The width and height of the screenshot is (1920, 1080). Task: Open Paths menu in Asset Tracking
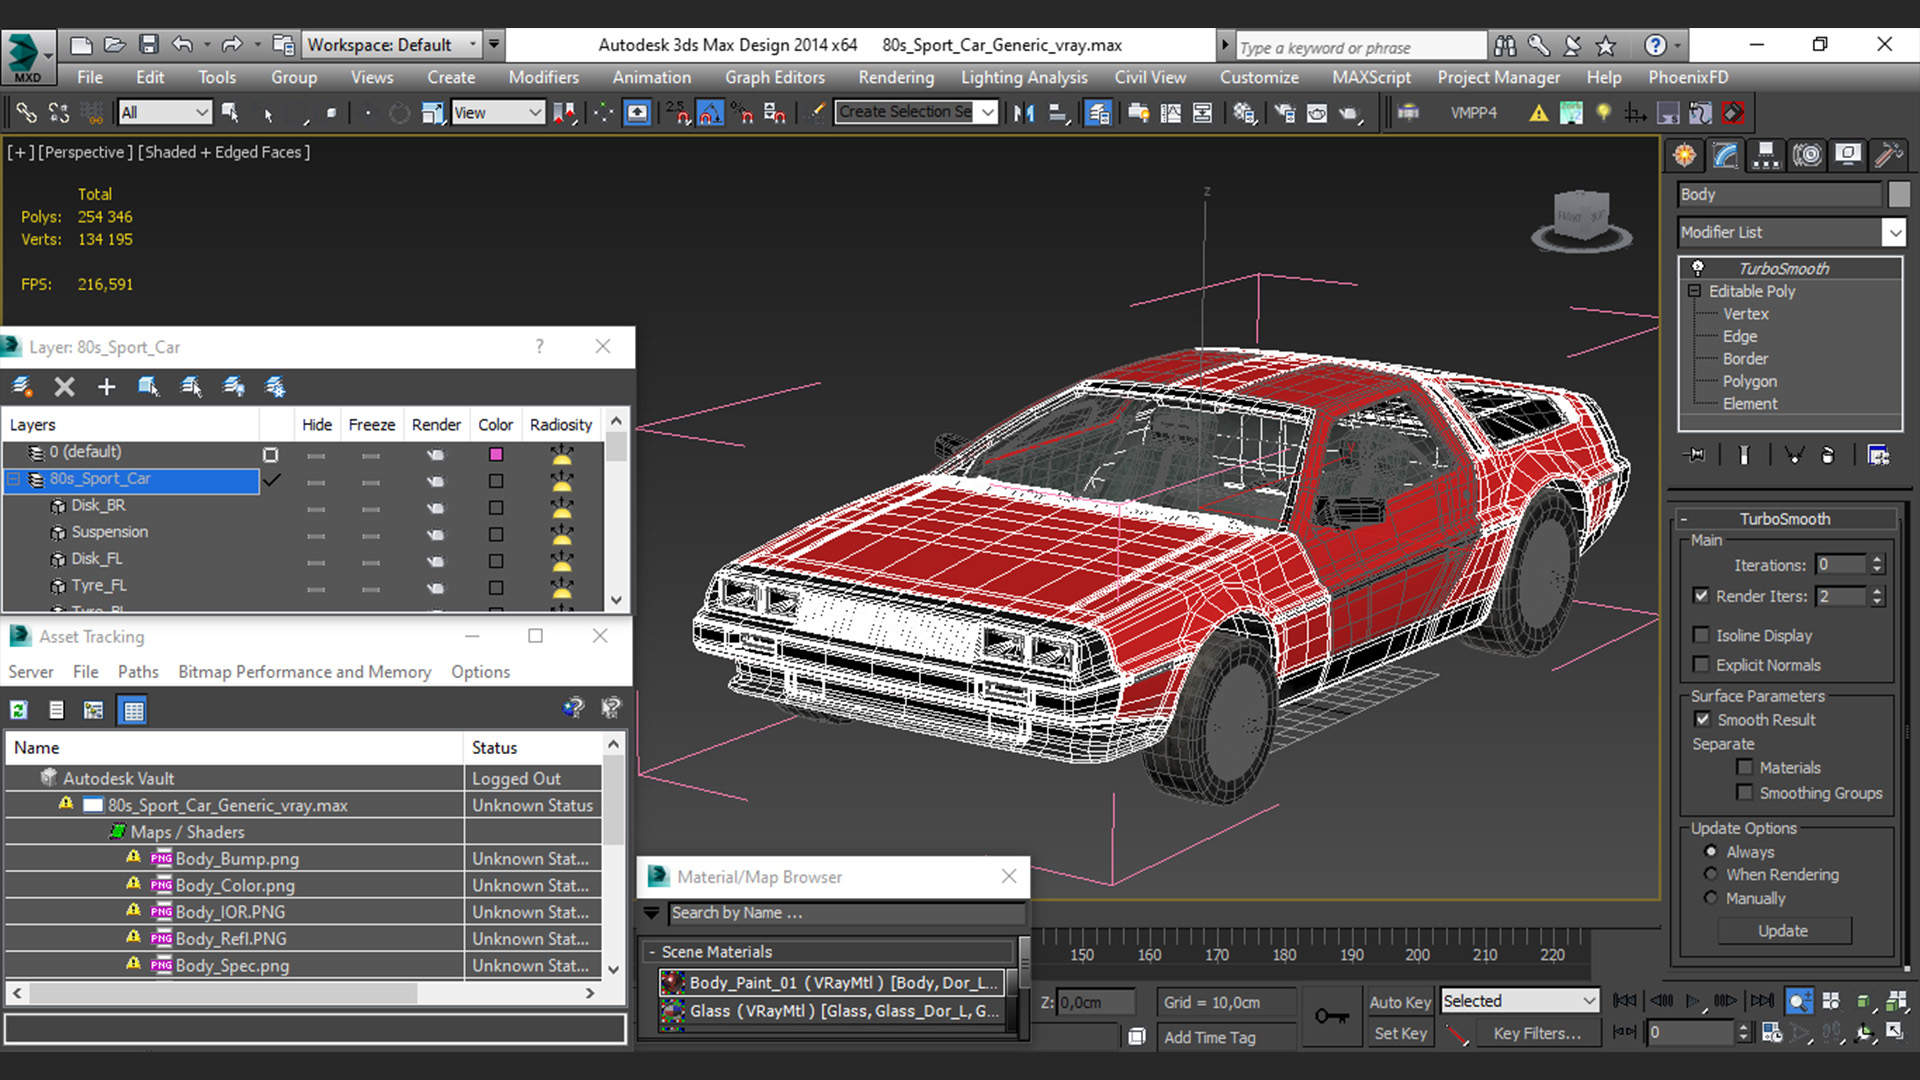(138, 672)
